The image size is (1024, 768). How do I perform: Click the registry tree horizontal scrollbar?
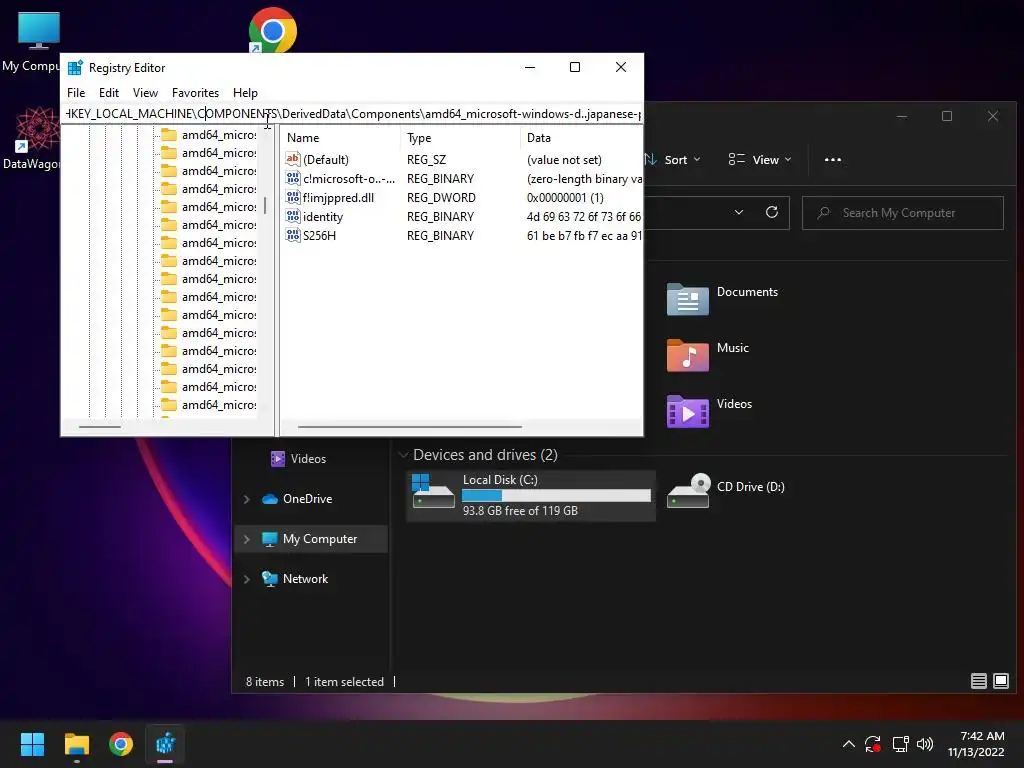point(100,427)
